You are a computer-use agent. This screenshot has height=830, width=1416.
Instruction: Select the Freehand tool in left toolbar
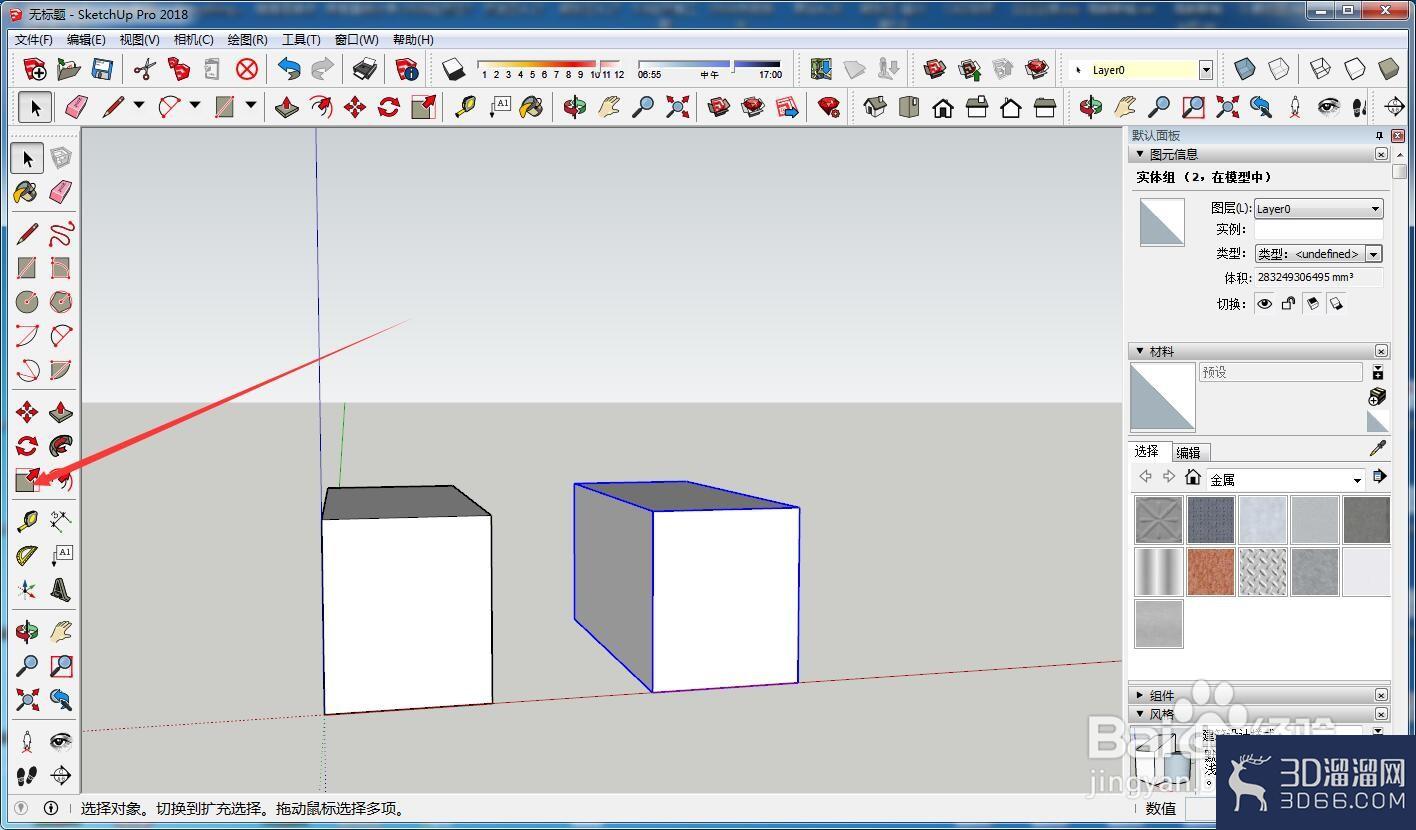tap(61, 234)
